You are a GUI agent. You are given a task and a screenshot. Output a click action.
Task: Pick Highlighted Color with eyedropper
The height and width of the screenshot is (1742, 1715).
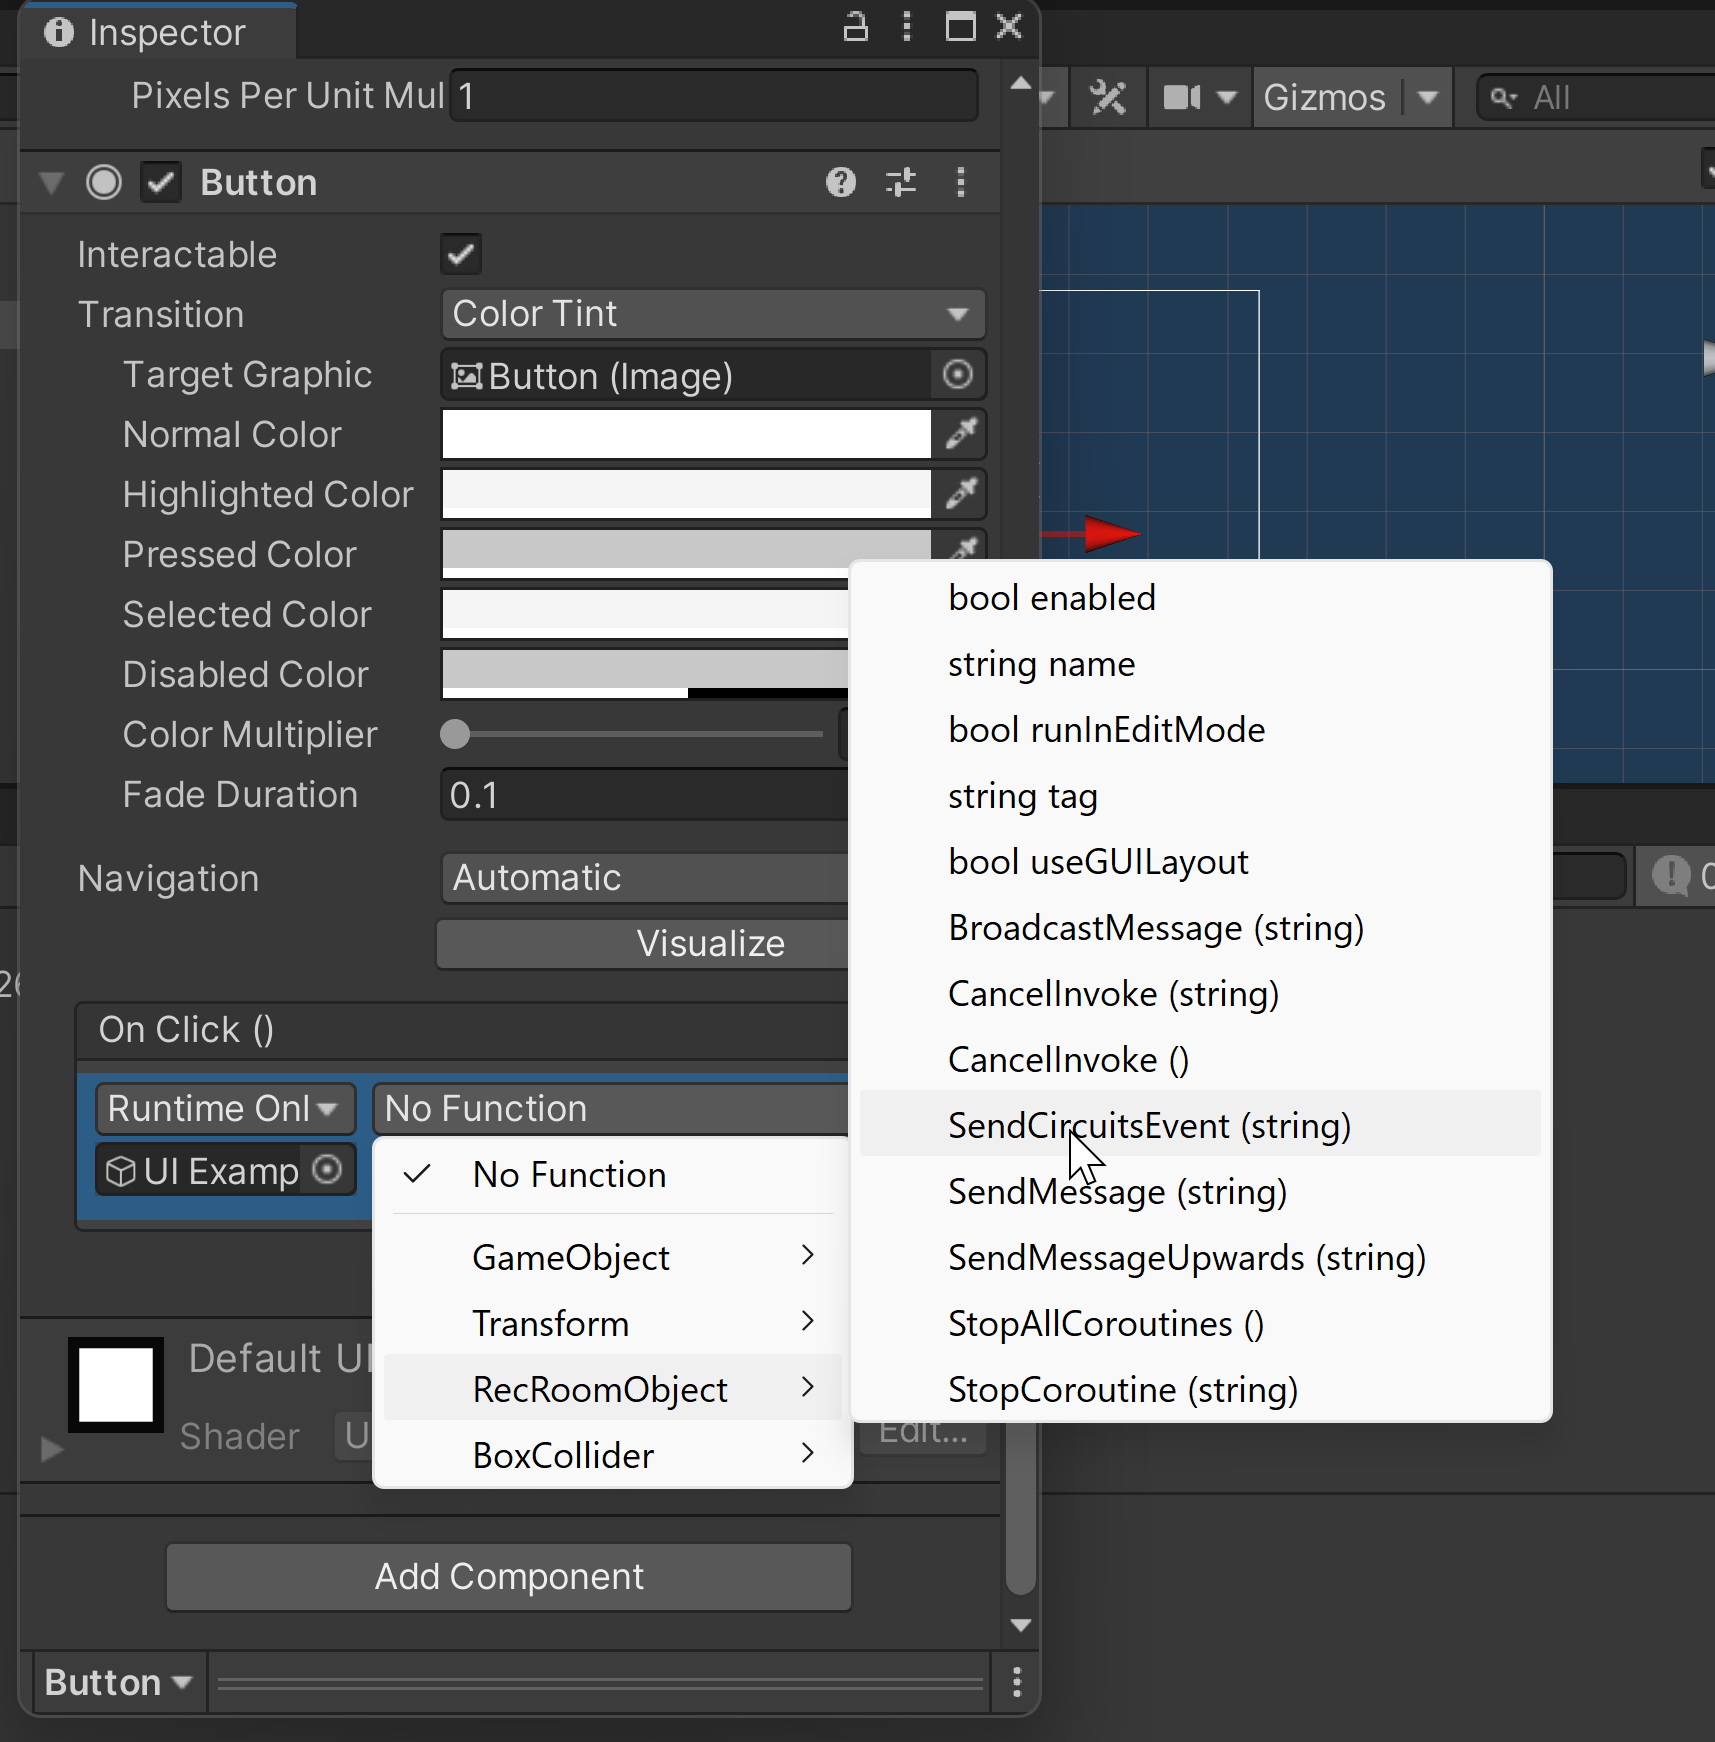960,493
